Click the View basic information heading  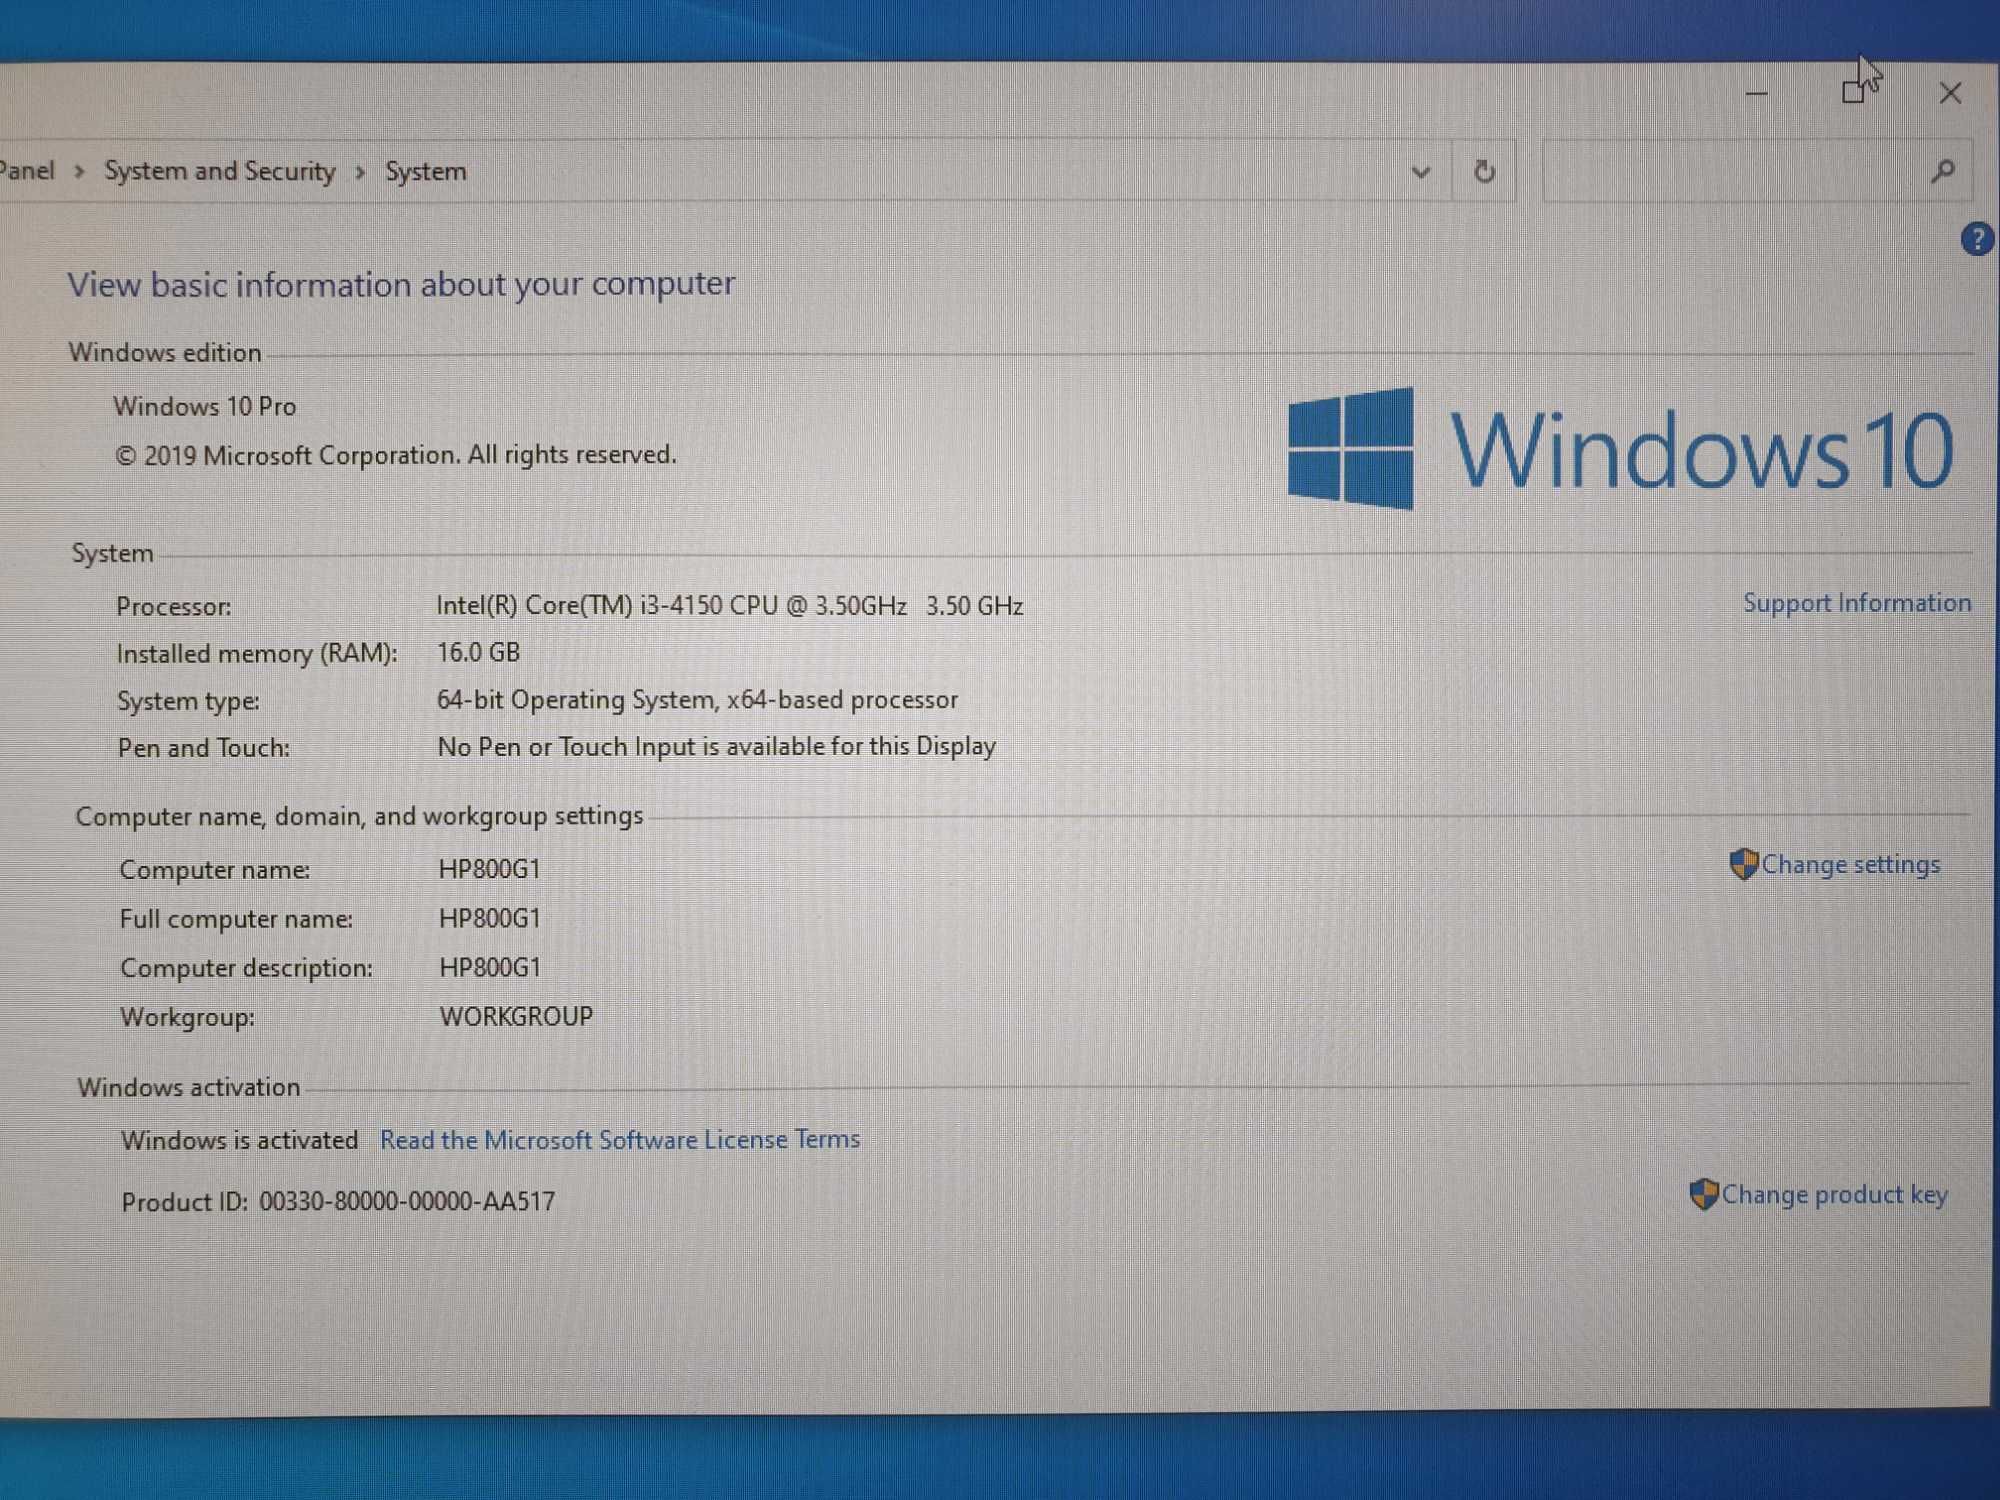(401, 284)
